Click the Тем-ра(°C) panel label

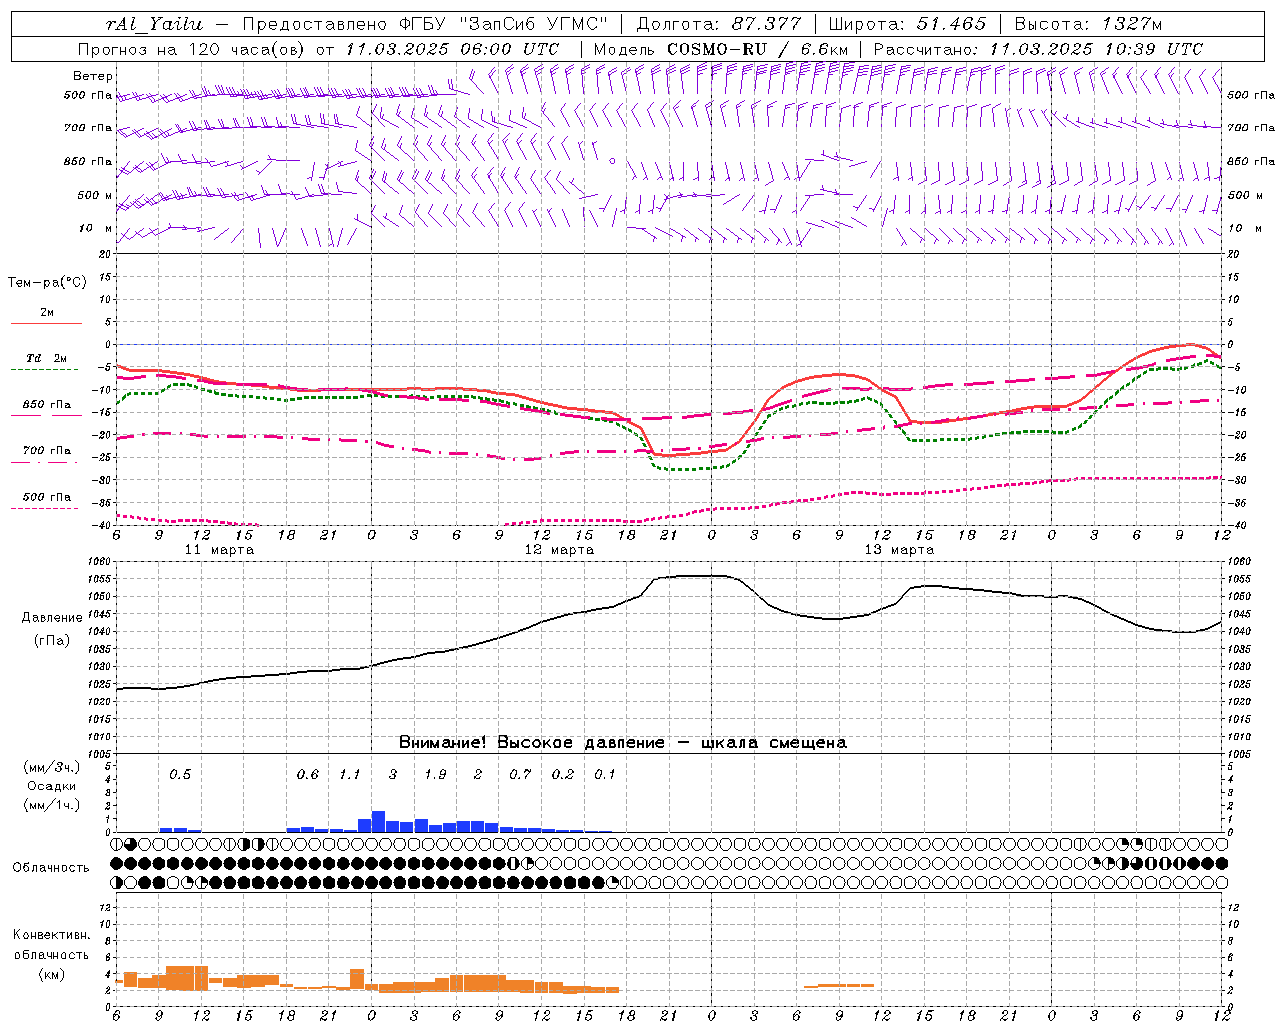pyautogui.click(x=47, y=283)
